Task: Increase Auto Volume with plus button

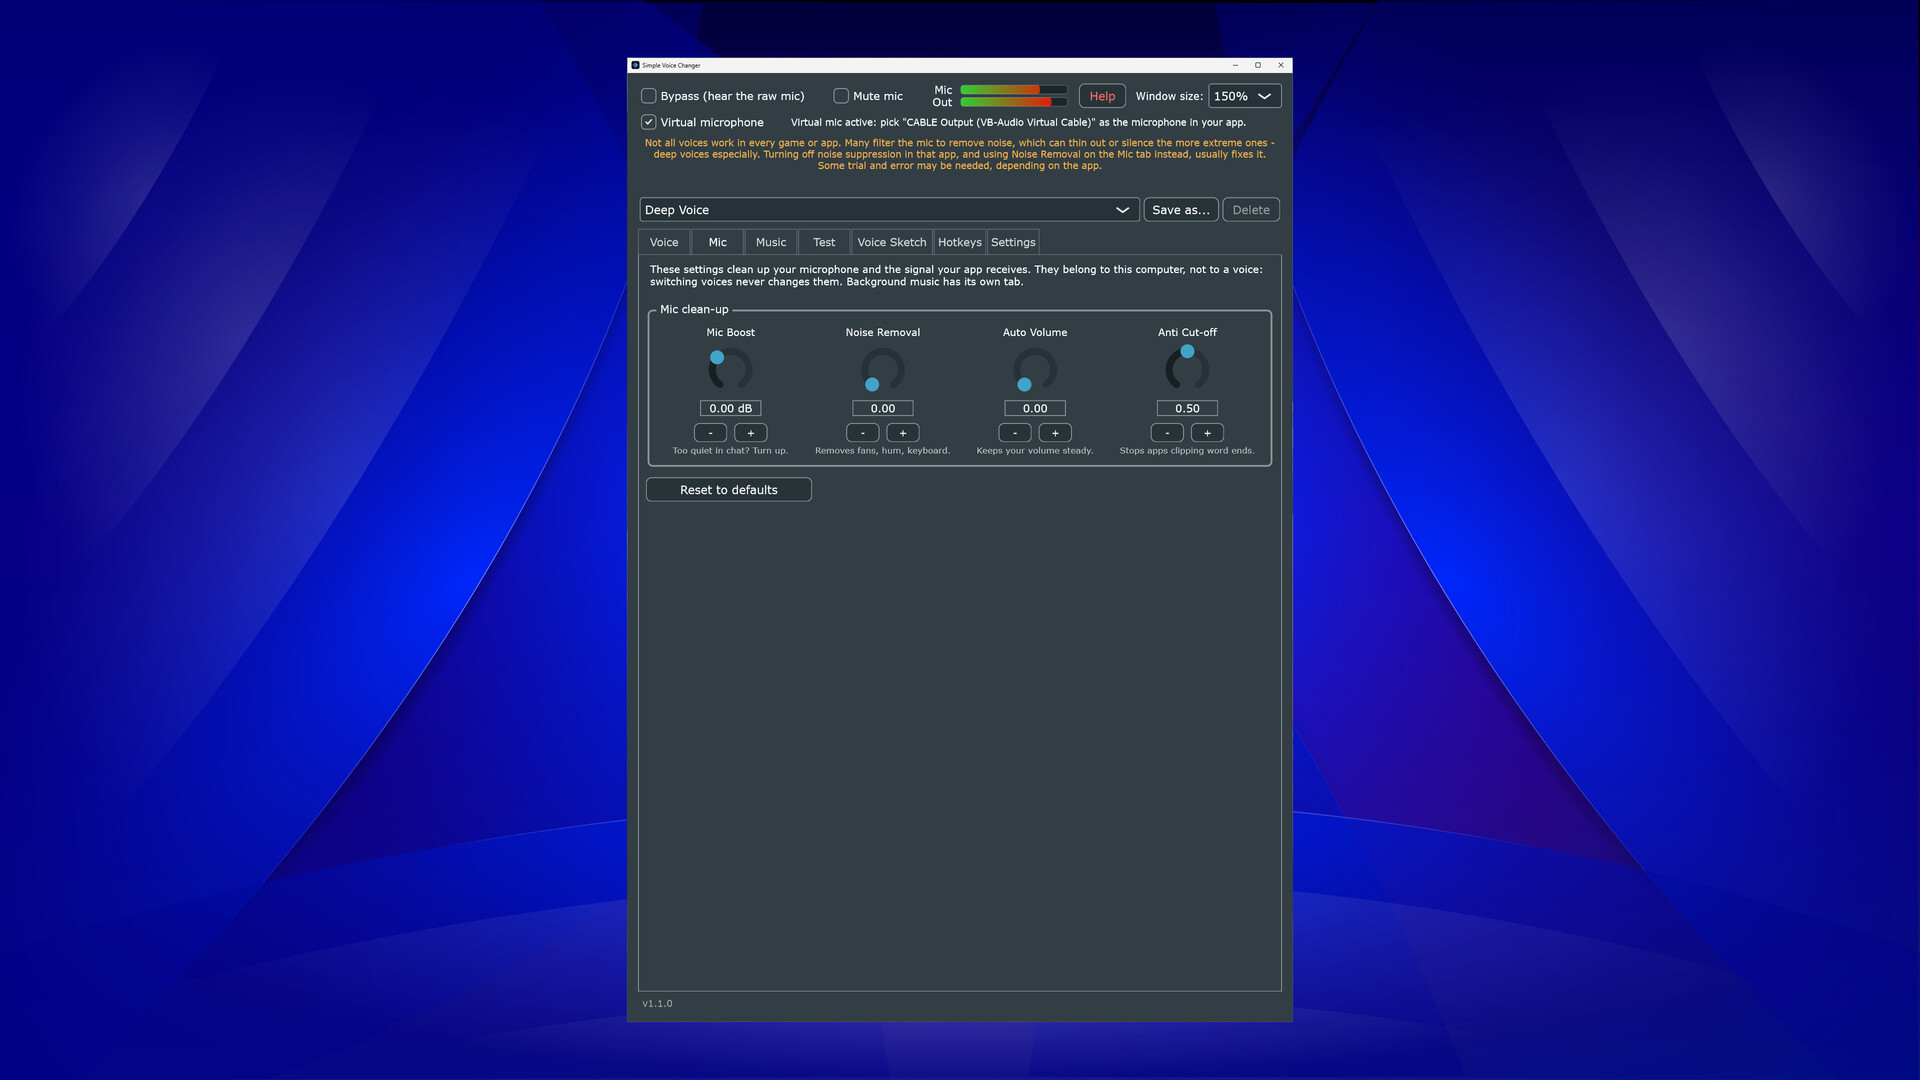Action: point(1055,433)
